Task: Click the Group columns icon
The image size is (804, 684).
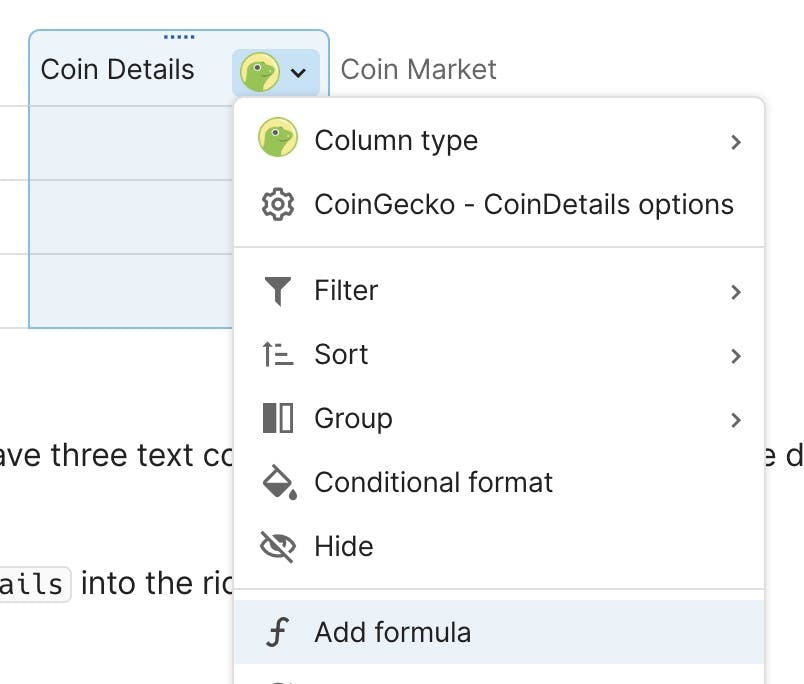Action: click(277, 418)
